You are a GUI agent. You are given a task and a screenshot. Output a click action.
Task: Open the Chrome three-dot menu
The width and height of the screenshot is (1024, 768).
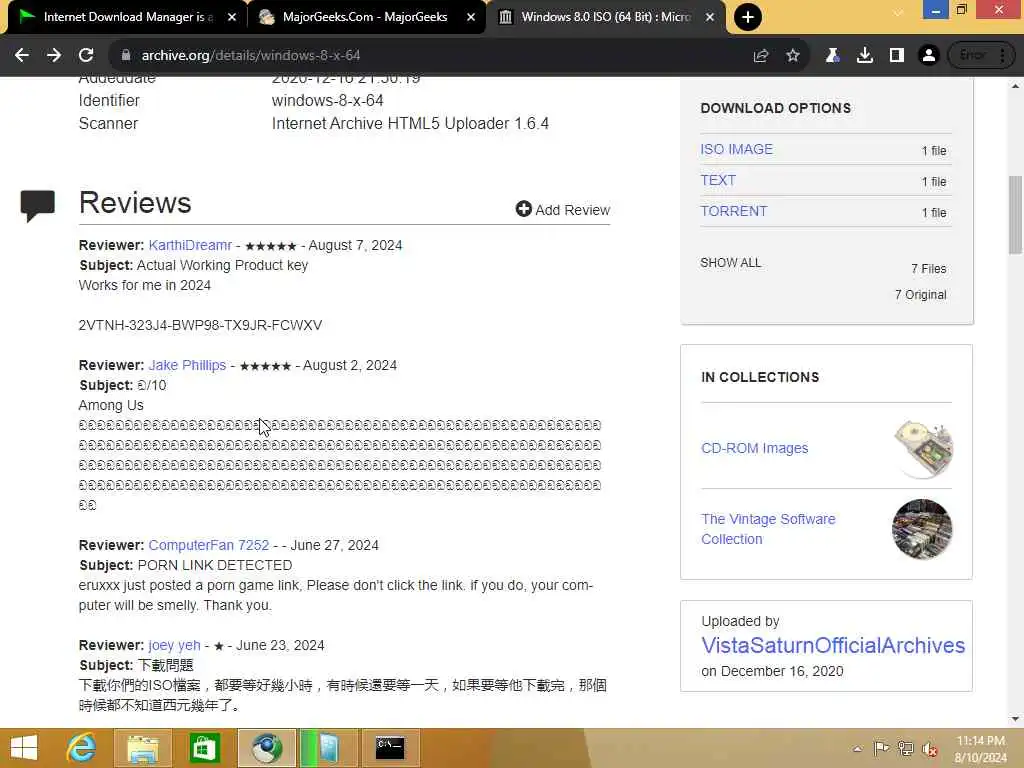[1002, 56]
